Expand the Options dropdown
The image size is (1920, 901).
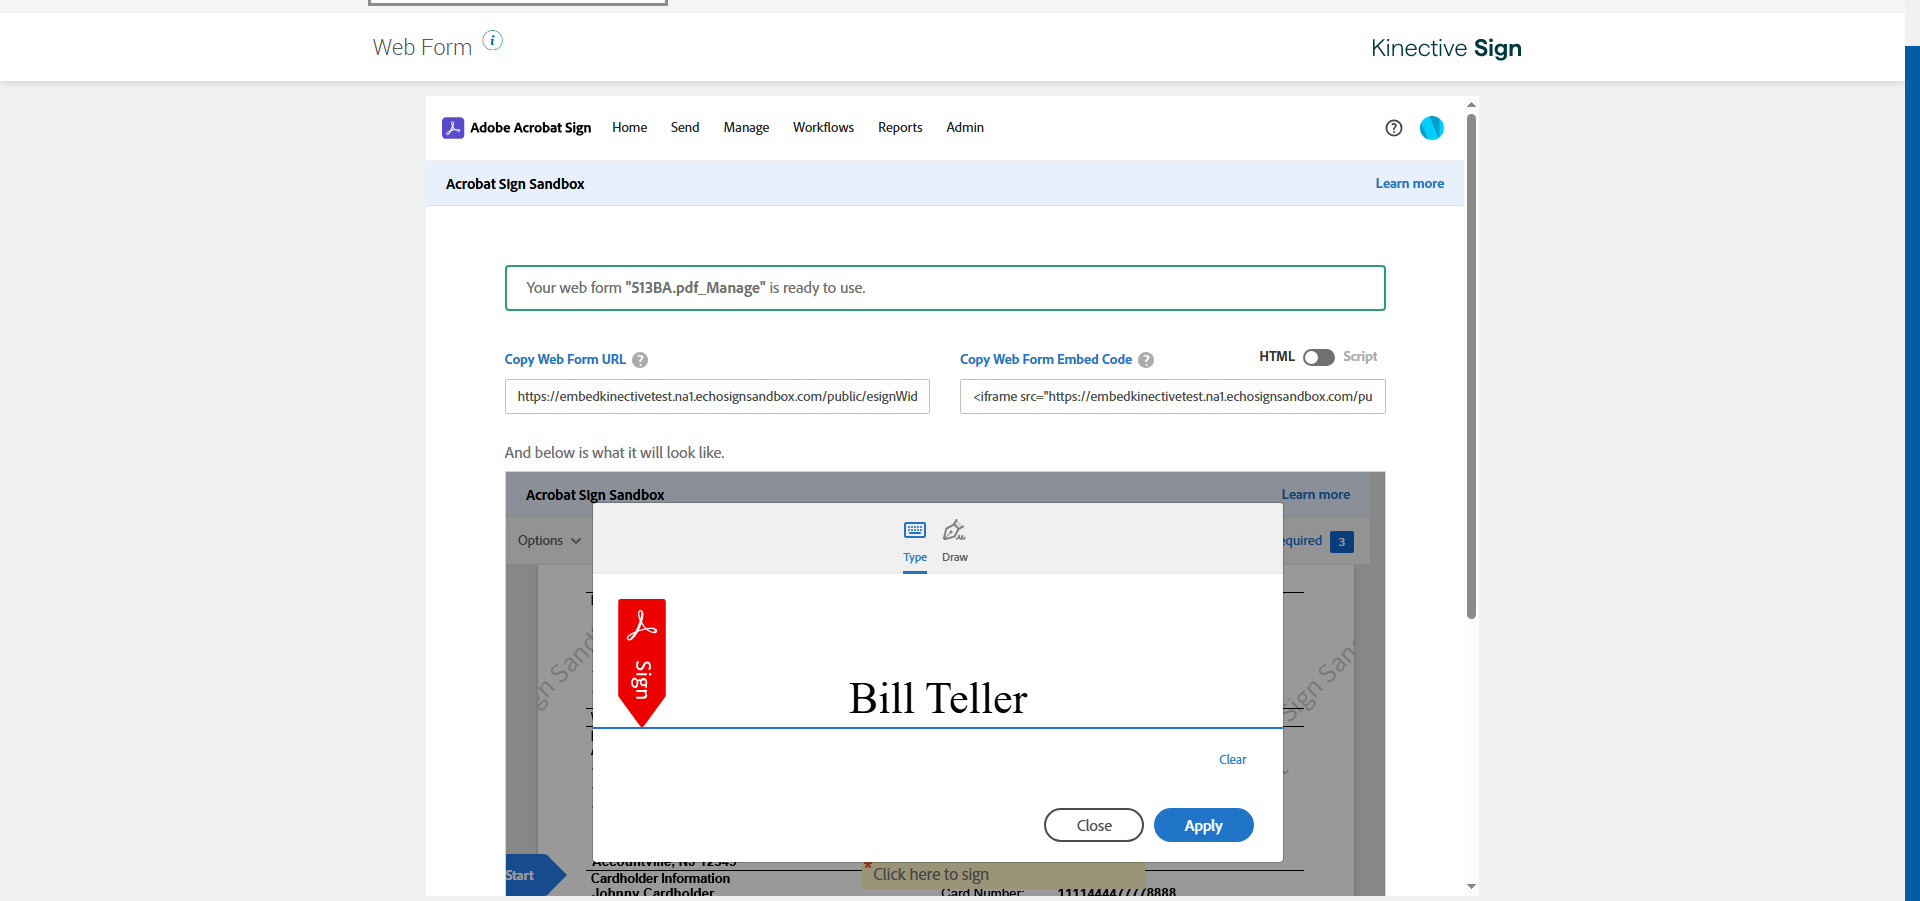tap(549, 541)
